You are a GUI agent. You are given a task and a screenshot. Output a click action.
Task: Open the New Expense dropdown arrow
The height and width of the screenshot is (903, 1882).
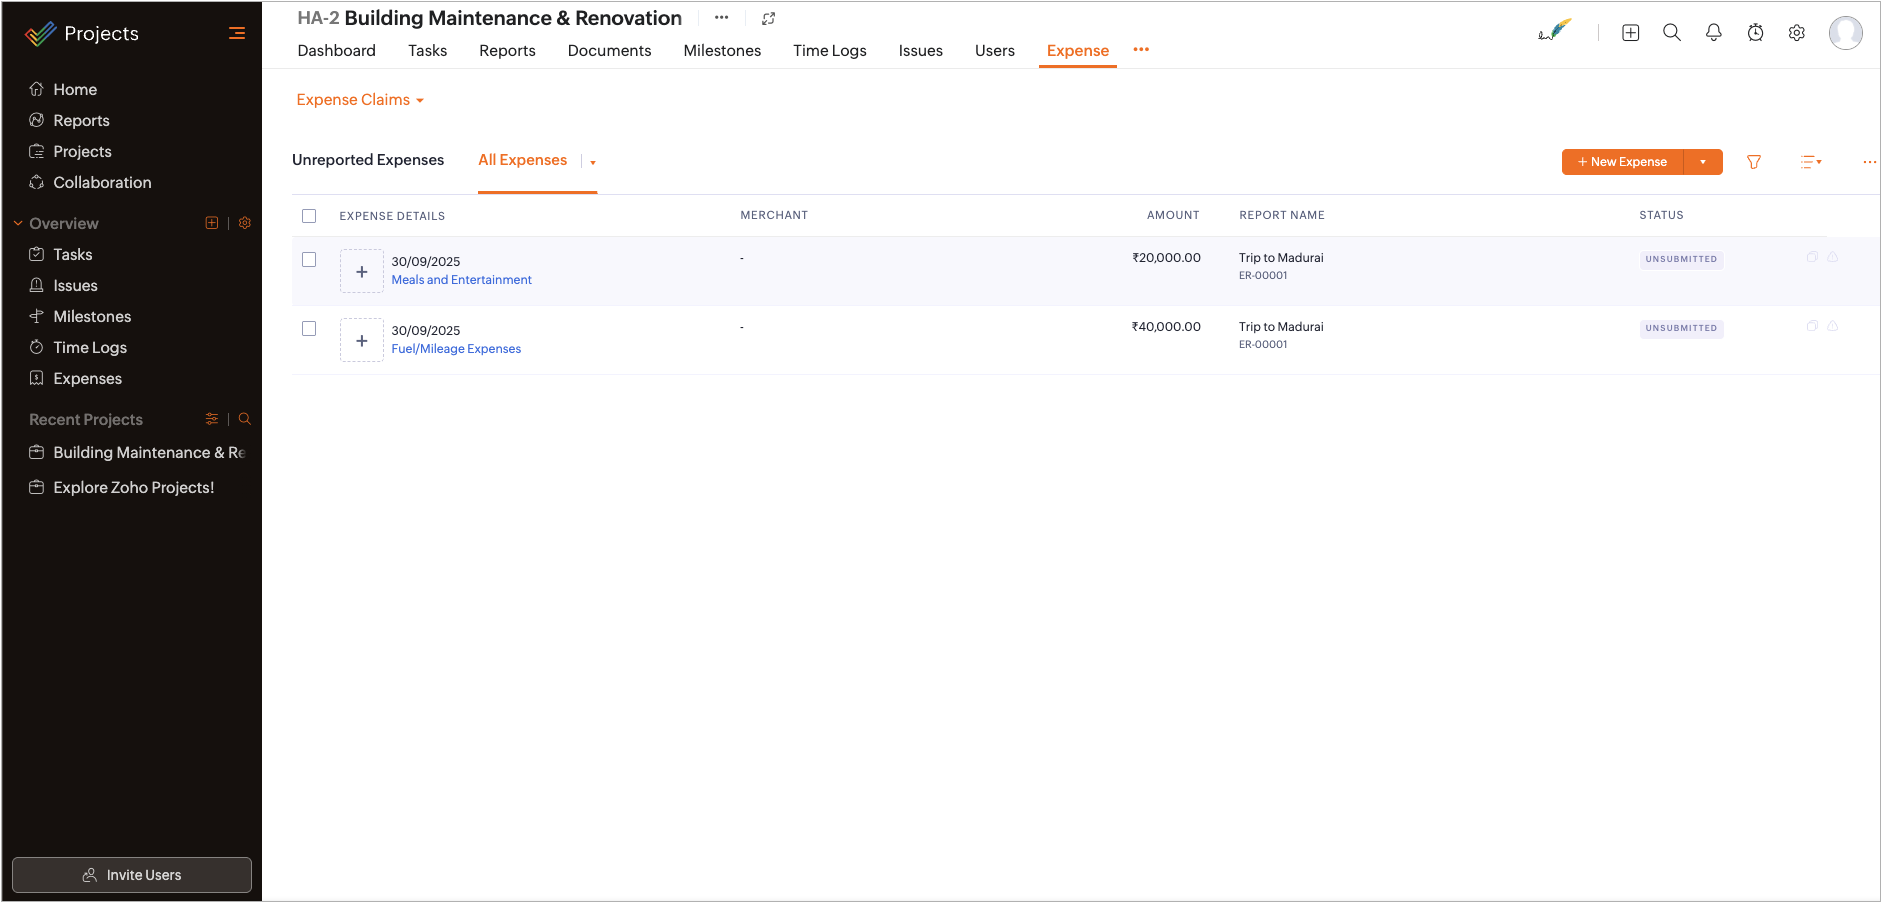[1702, 162]
